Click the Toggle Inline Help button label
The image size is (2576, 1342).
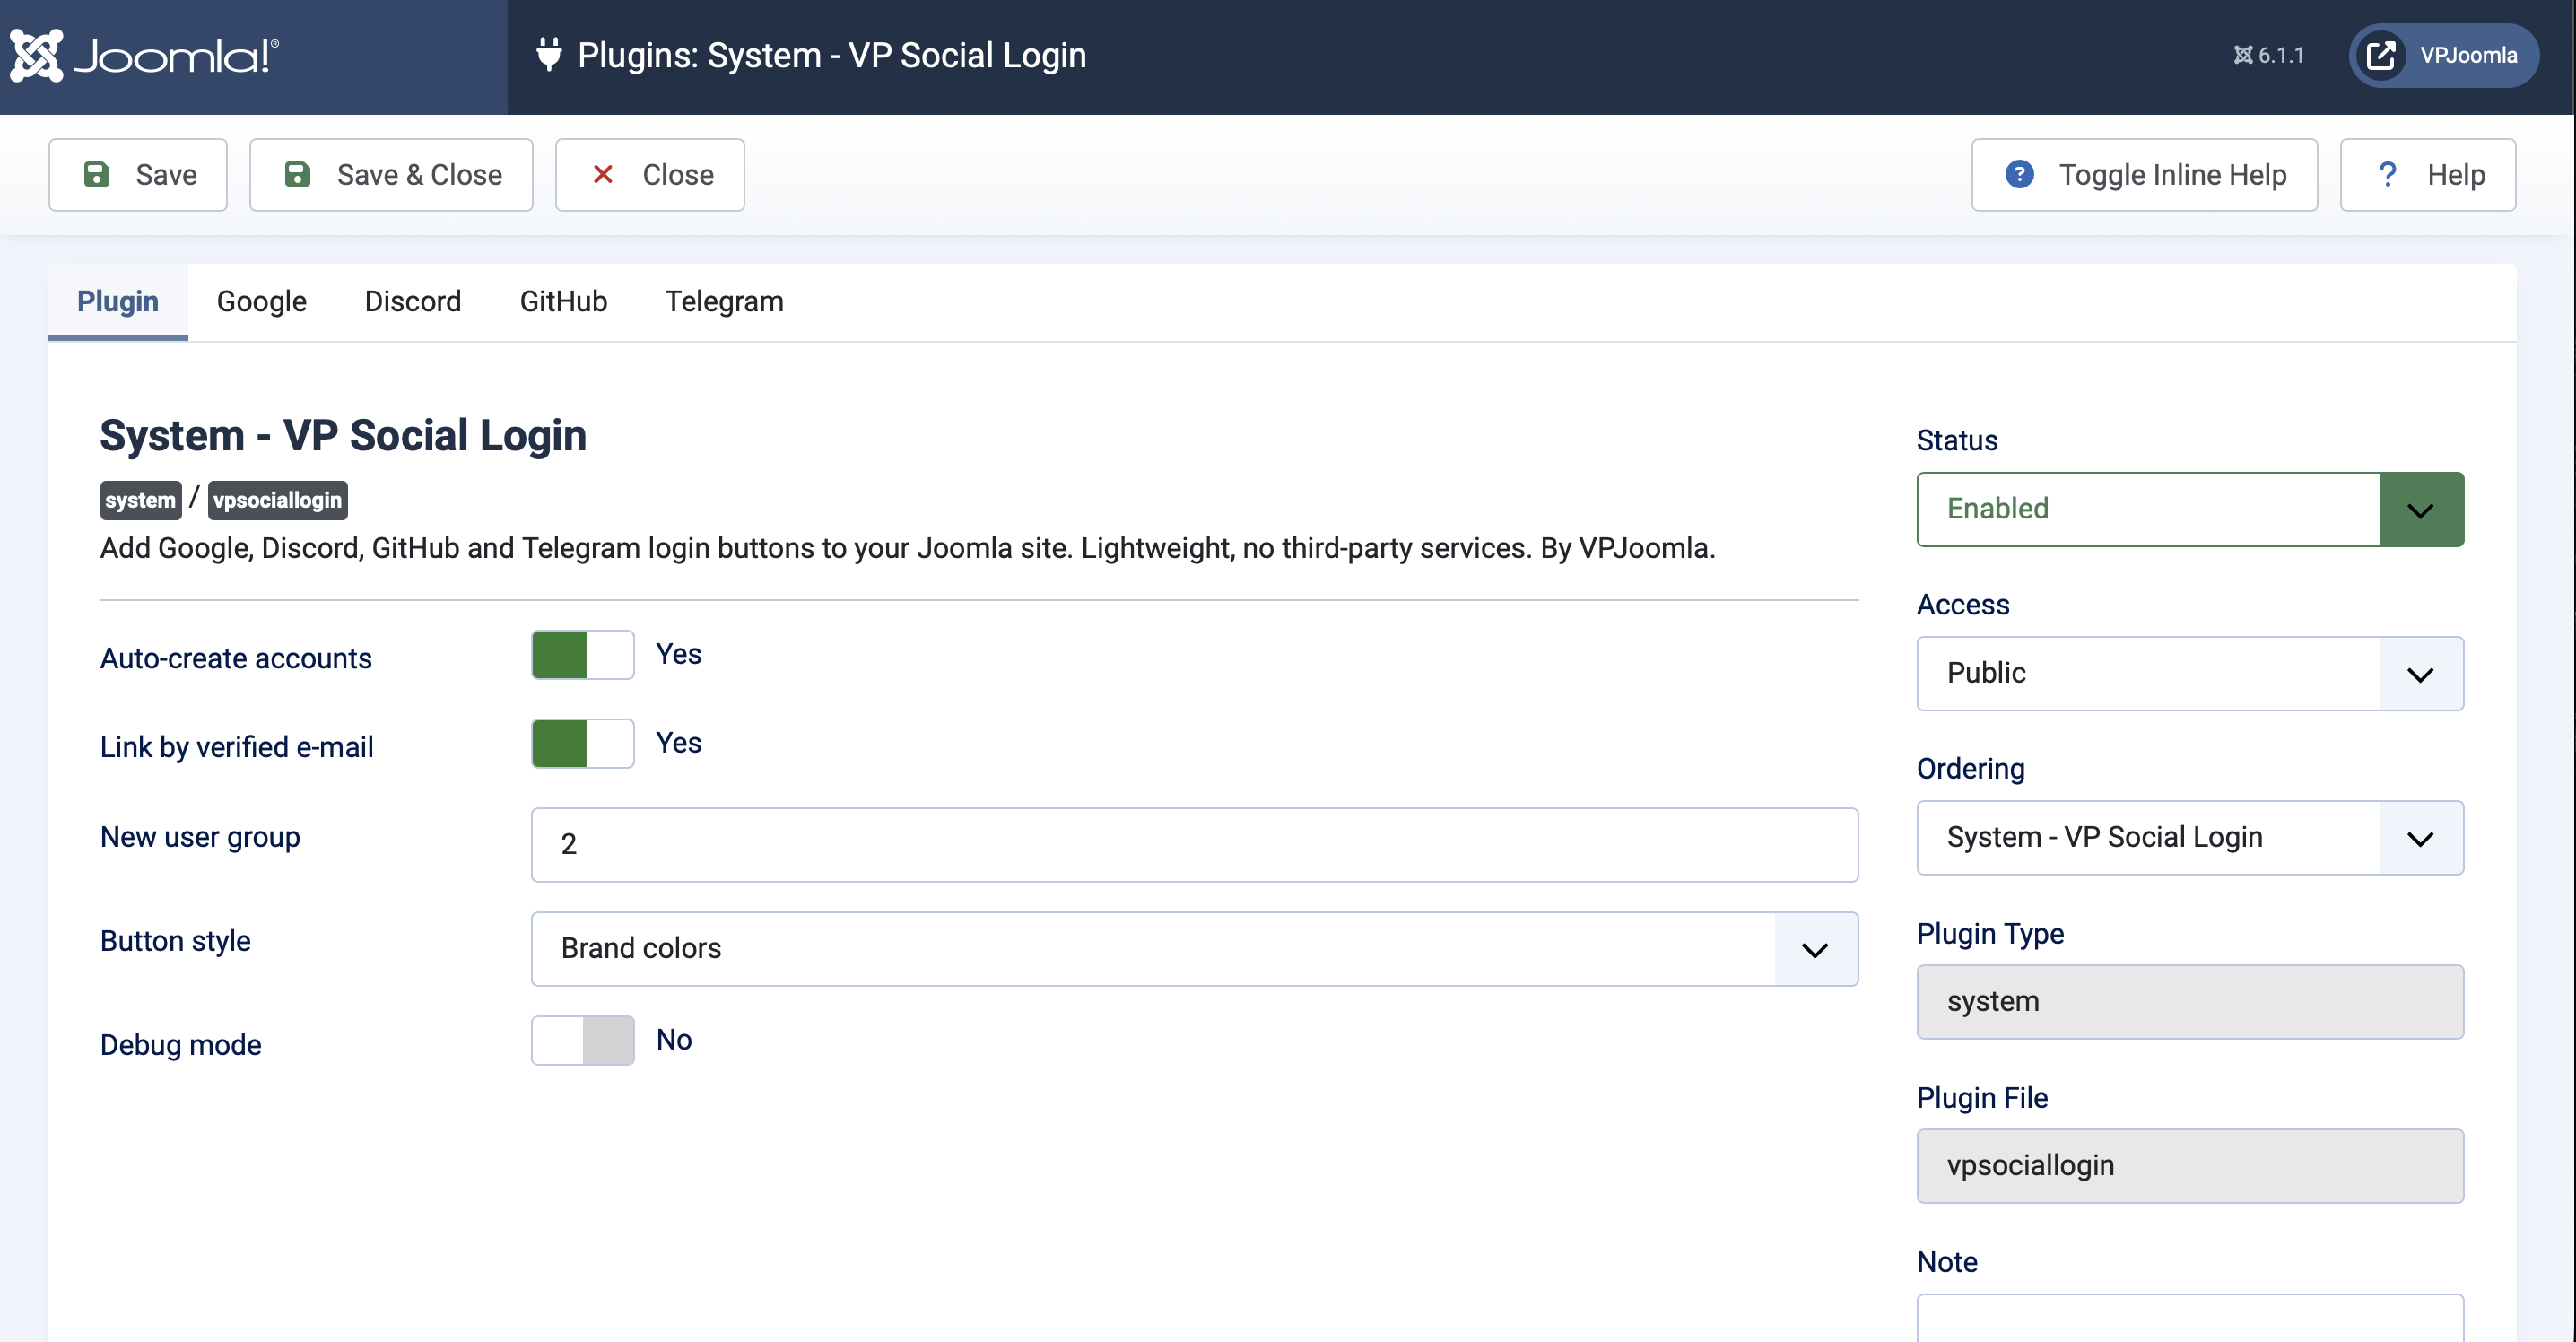2172,175
